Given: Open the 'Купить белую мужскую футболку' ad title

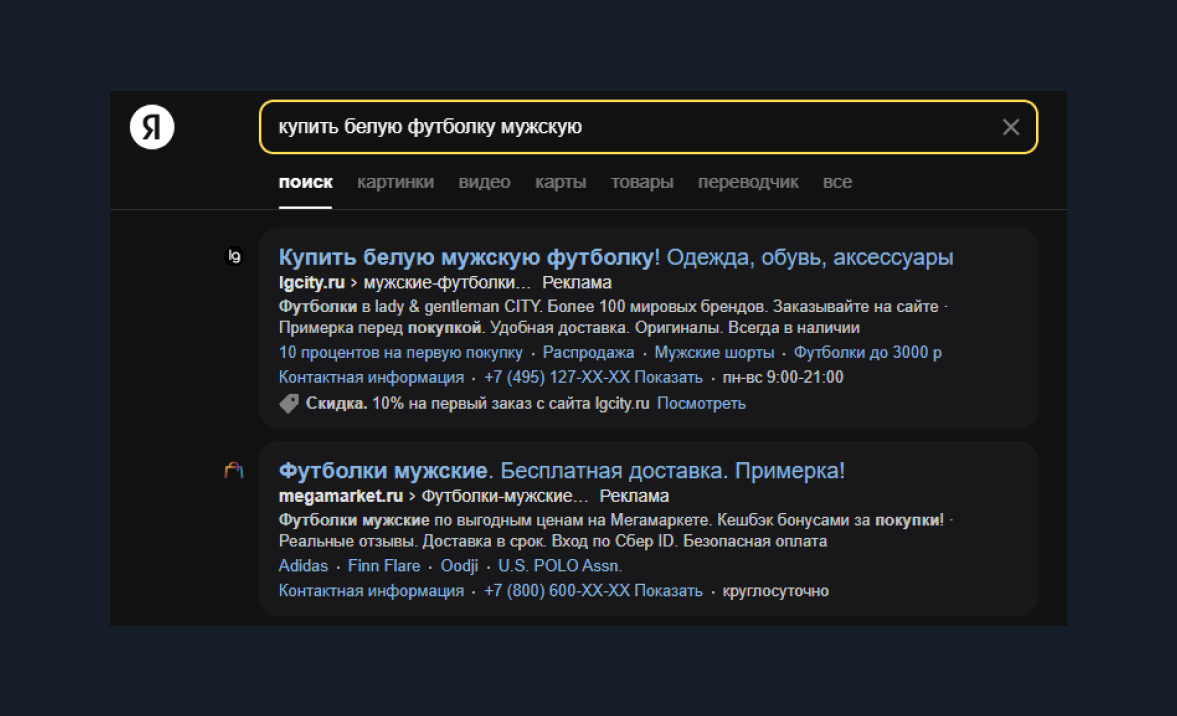Looking at the screenshot, I should (x=616, y=257).
